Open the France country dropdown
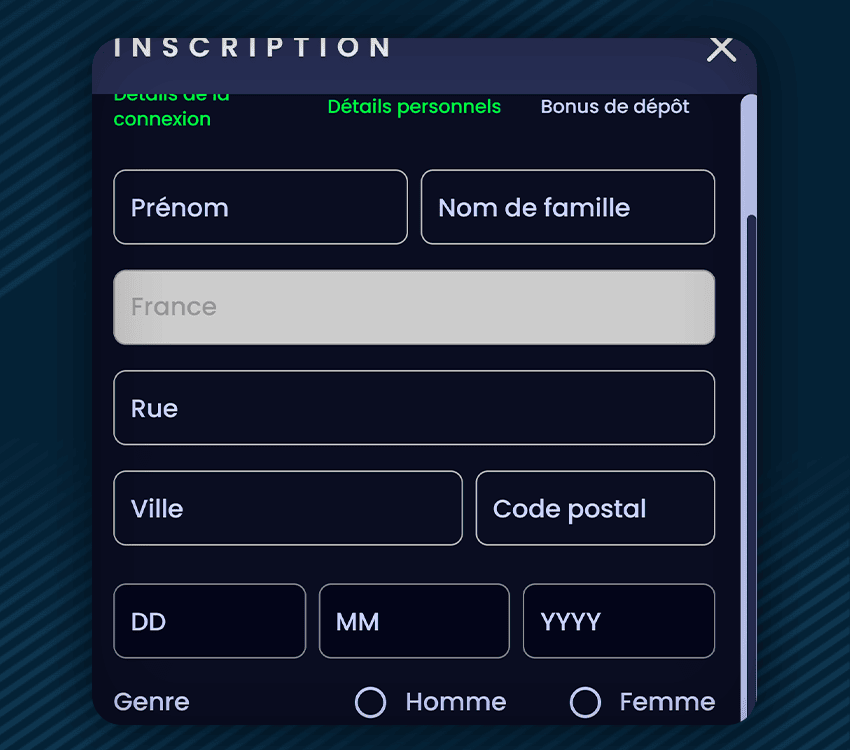The height and width of the screenshot is (750, 850). tap(414, 307)
